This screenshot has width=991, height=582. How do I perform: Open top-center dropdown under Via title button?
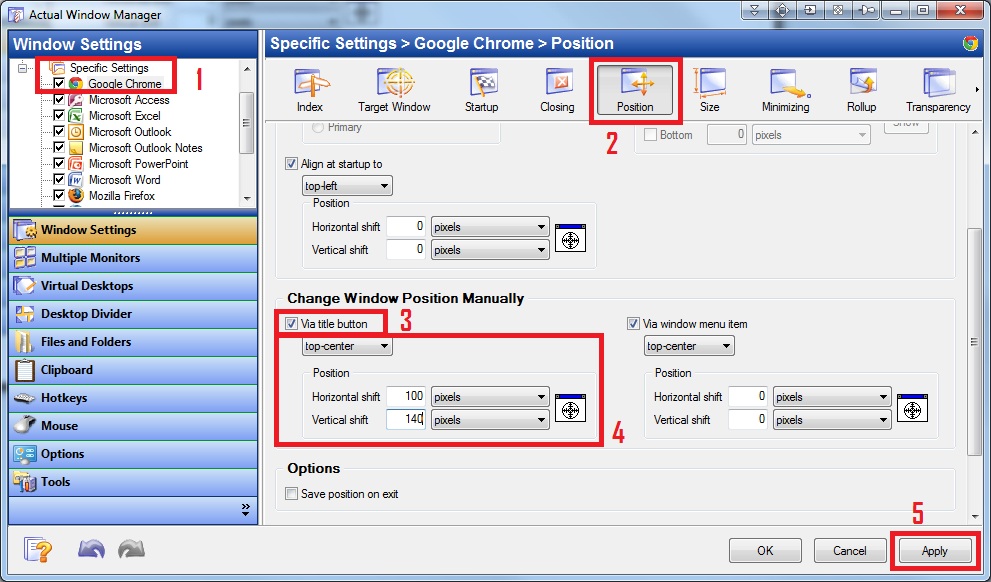coord(347,346)
